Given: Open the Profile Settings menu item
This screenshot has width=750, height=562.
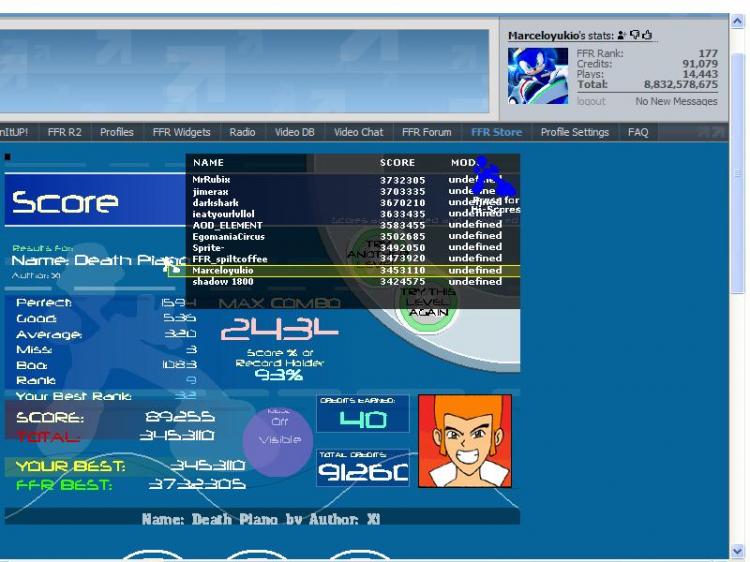Looking at the screenshot, I should (x=574, y=132).
